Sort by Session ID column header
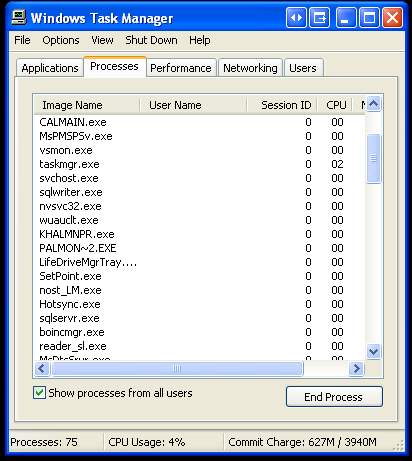Image resolution: width=412 pixels, height=461 pixels. coord(282,105)
